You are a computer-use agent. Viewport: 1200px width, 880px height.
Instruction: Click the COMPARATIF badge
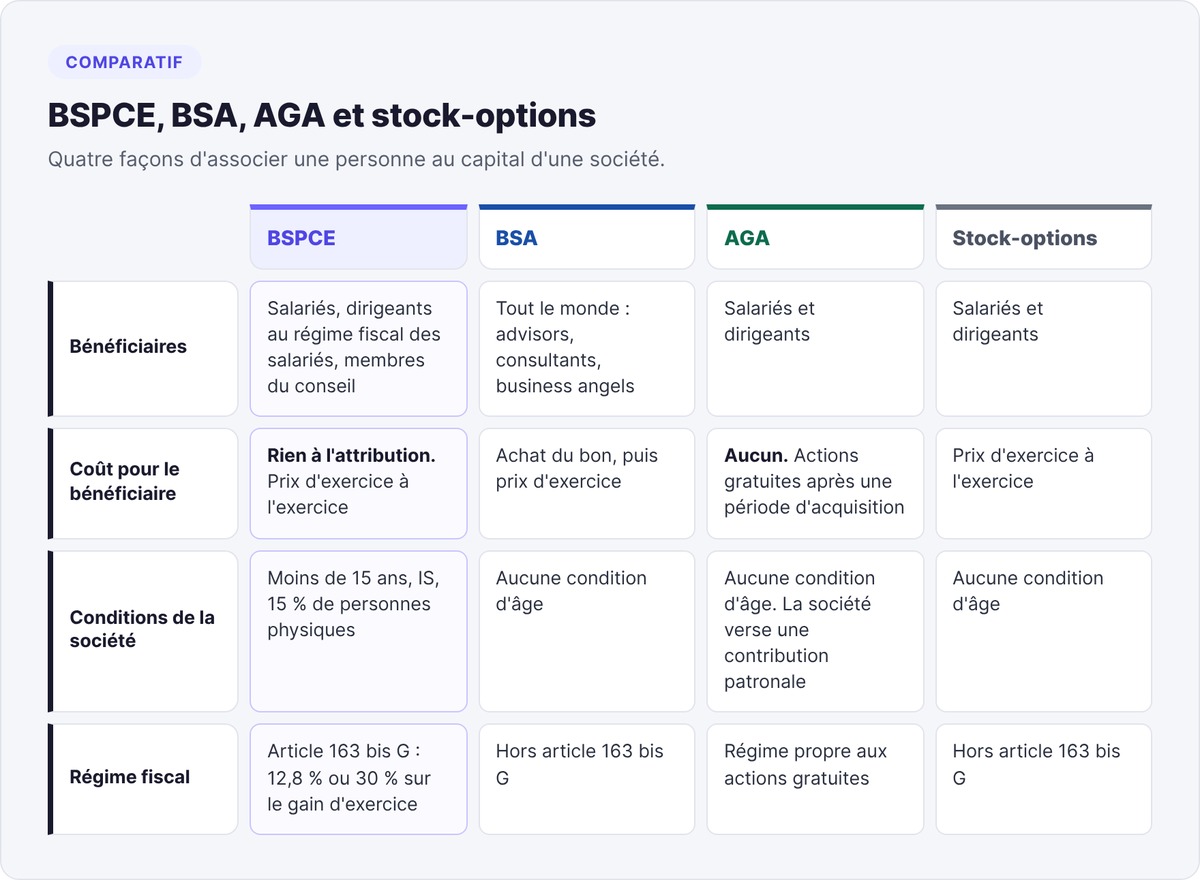(x=124, y=62)
